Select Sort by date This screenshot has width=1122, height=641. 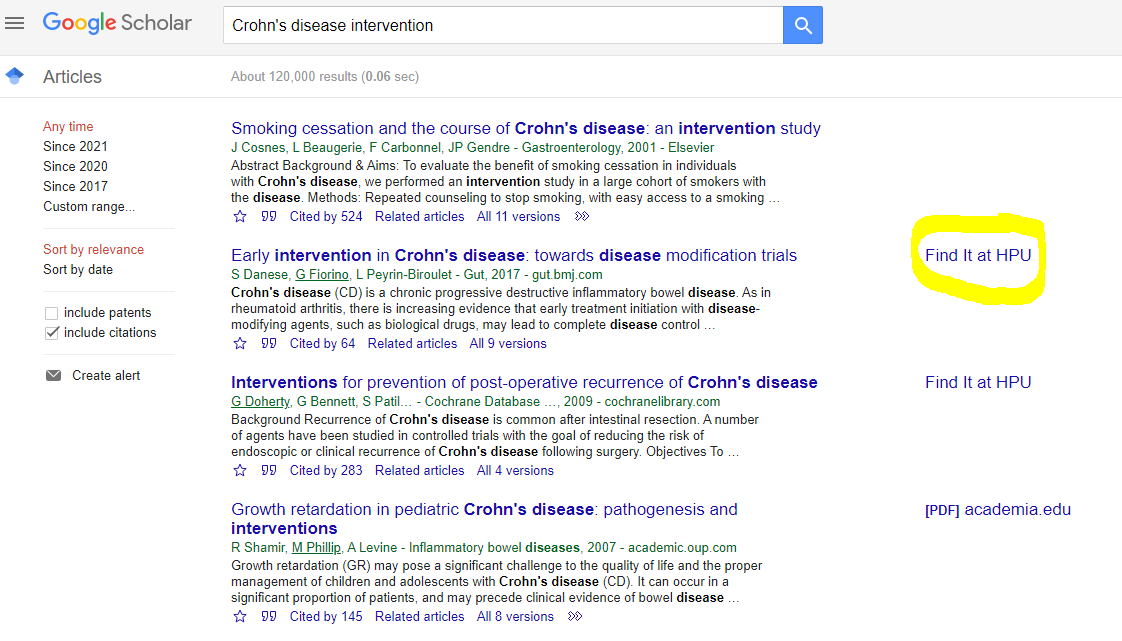[x=78, y=270]
